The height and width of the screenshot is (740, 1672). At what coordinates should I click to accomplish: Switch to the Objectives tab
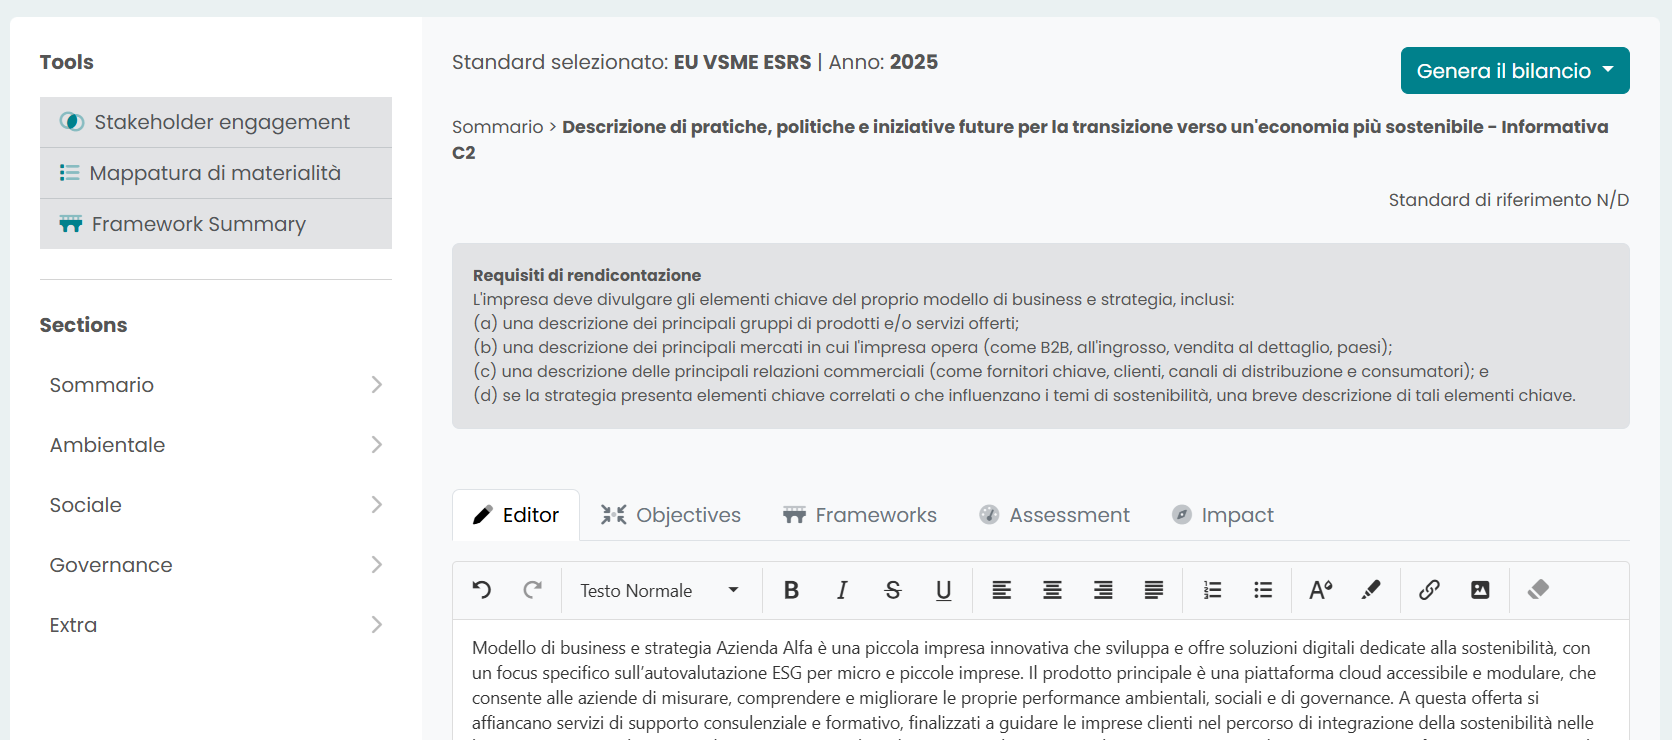tap(671, 515)
